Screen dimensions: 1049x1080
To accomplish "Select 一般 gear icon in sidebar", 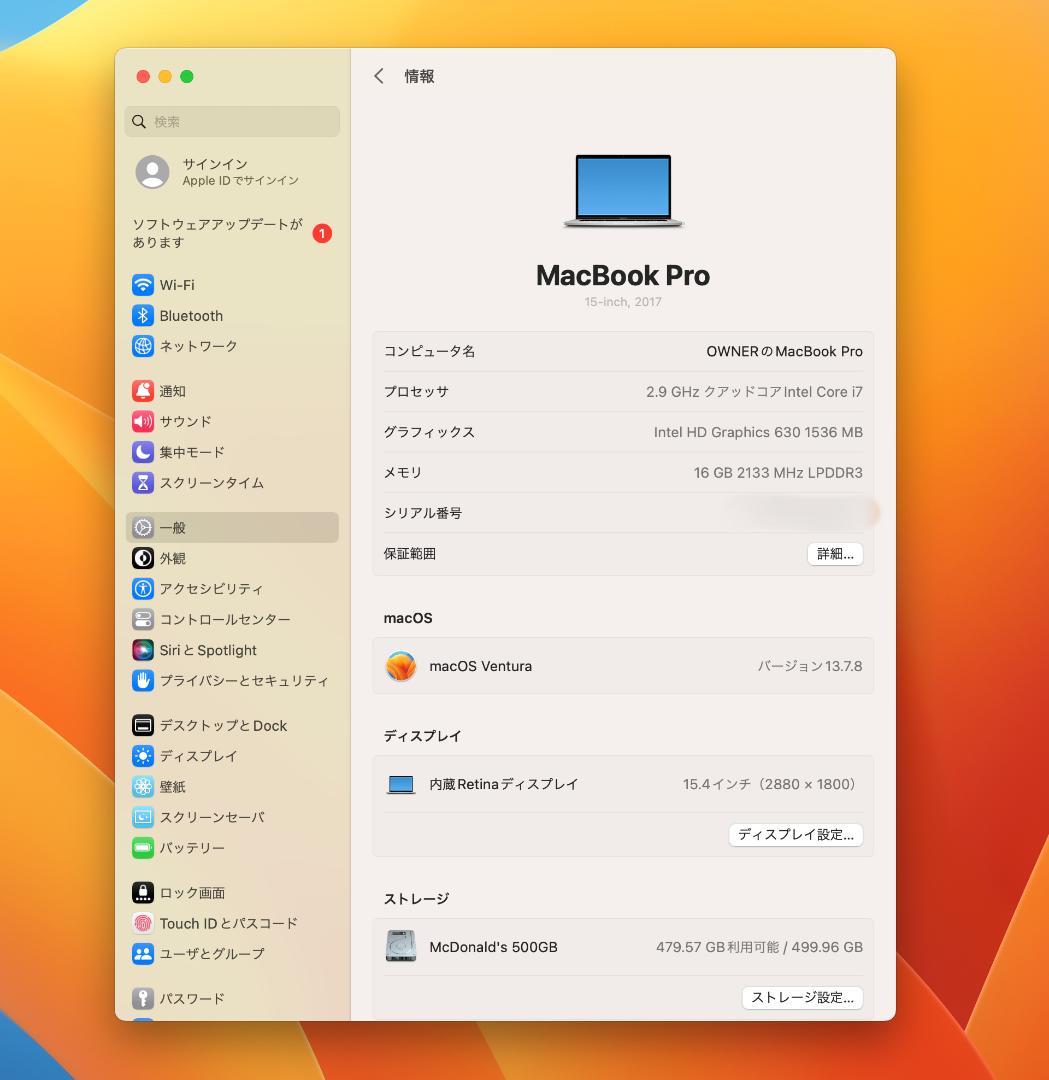I will [143, 528].
